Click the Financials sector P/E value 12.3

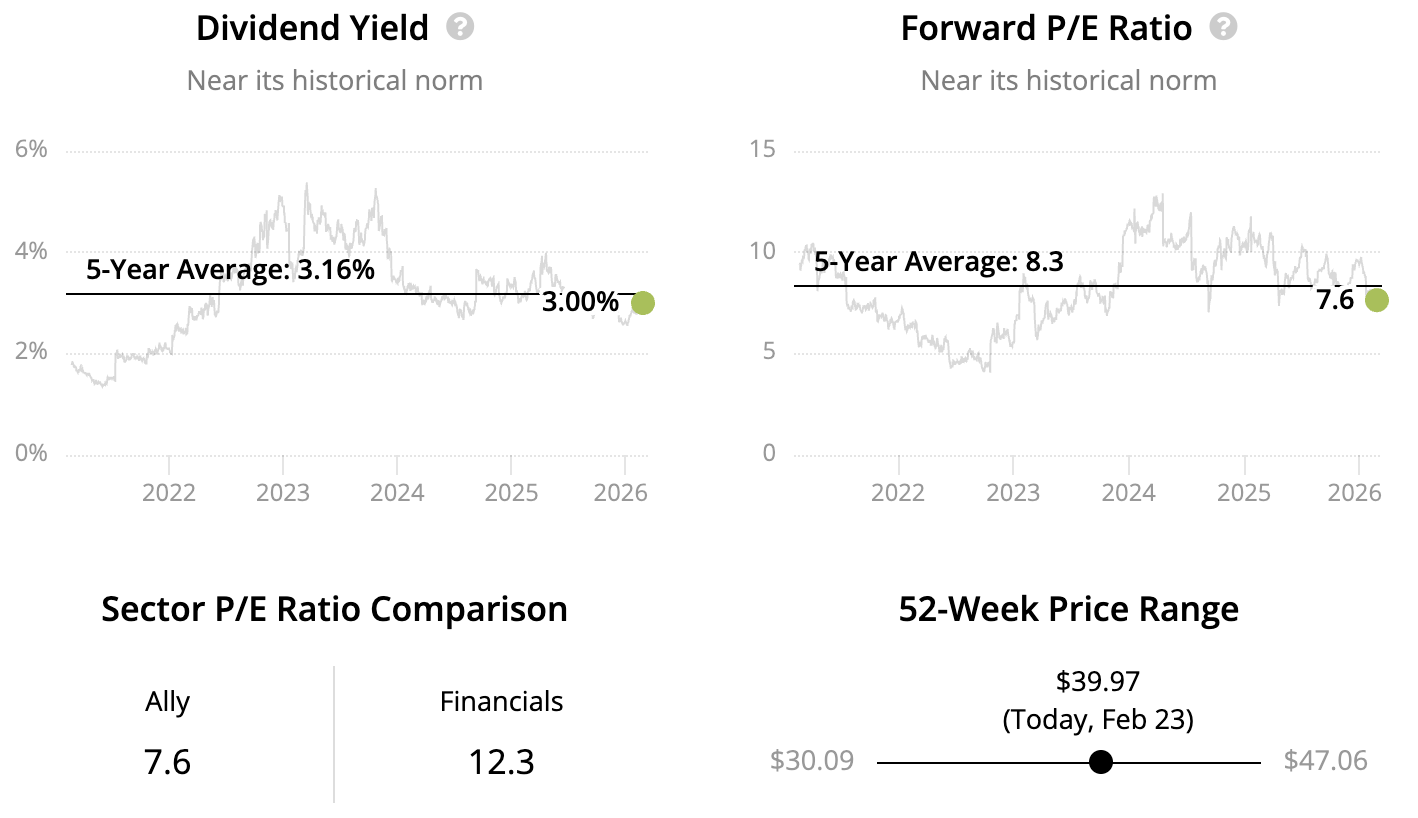click(x=501, y=763)
